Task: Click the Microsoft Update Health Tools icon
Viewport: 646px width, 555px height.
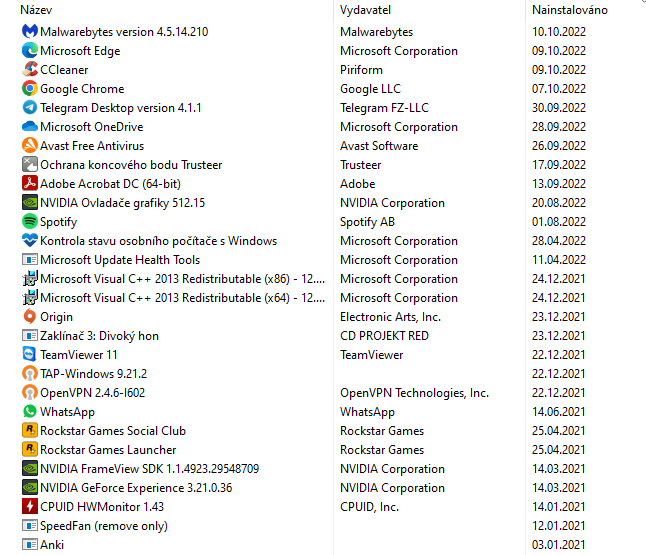Action: (x=30, y=260)
